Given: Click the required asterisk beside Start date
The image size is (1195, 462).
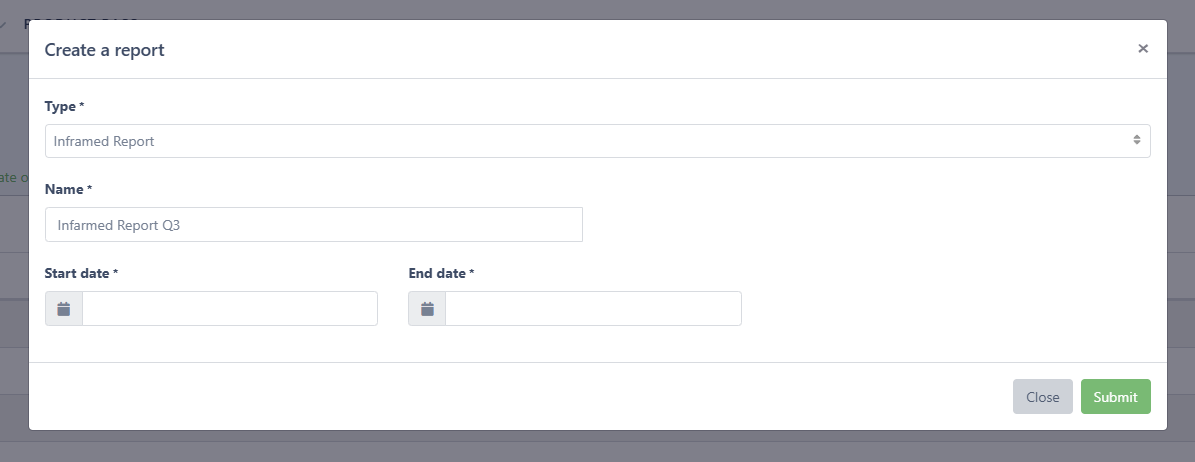Looking at the screenshot, I should pos(116,273).
